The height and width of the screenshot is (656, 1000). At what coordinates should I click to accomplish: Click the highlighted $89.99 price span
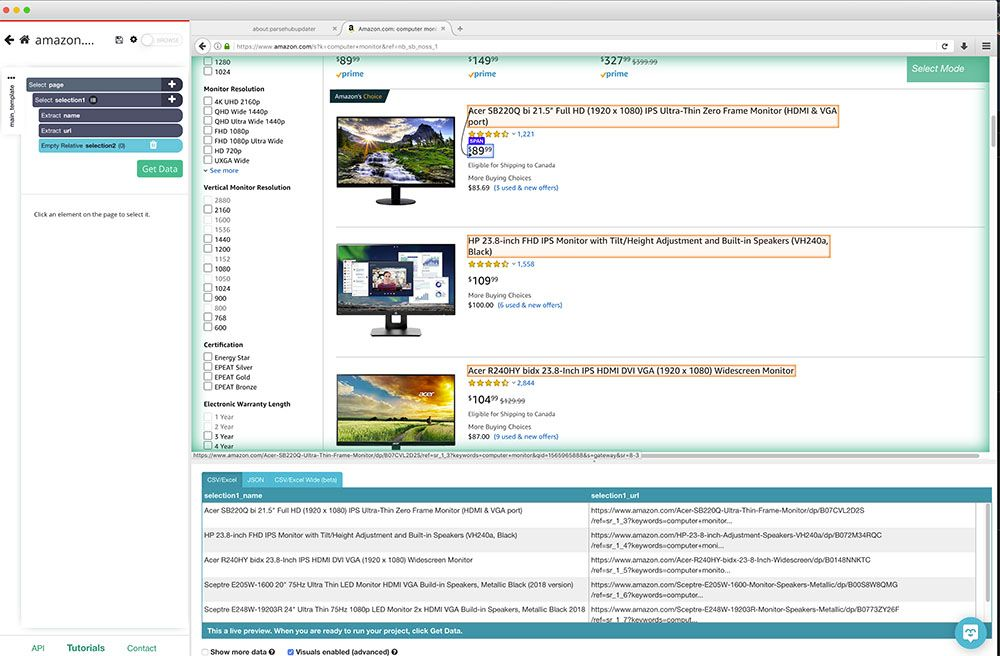[x=480, y=151]
